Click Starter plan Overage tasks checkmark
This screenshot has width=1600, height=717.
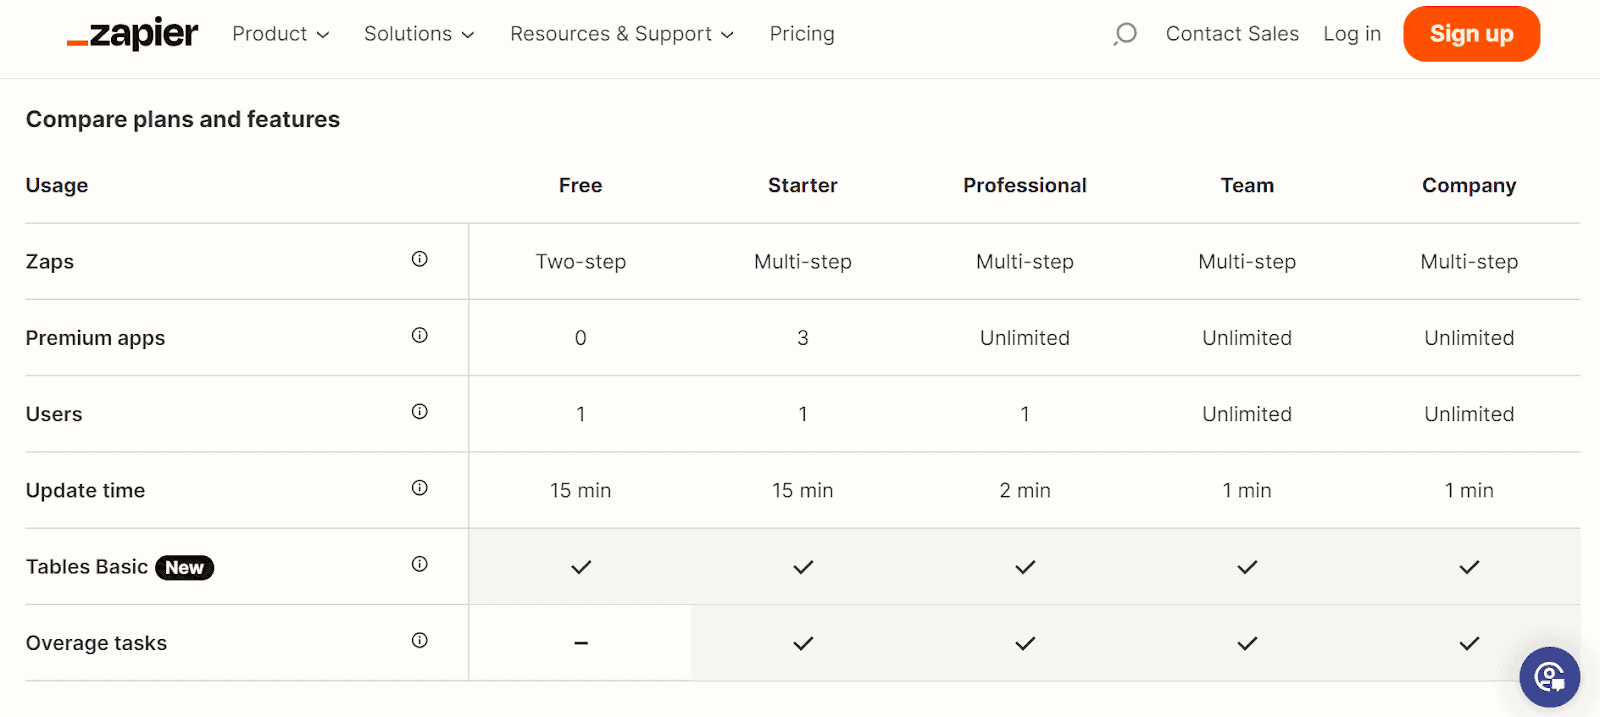(x=803, y=644)
